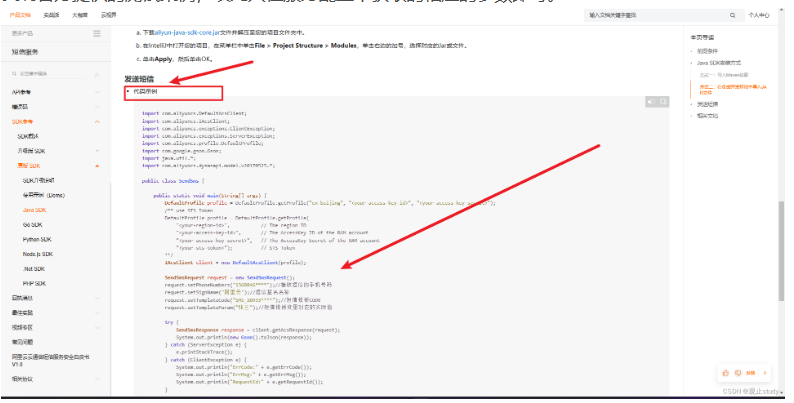This screenshot has height=403, width=794.
Task: Expand the 最佳实践 section chevron
Action: coord(97,313)
